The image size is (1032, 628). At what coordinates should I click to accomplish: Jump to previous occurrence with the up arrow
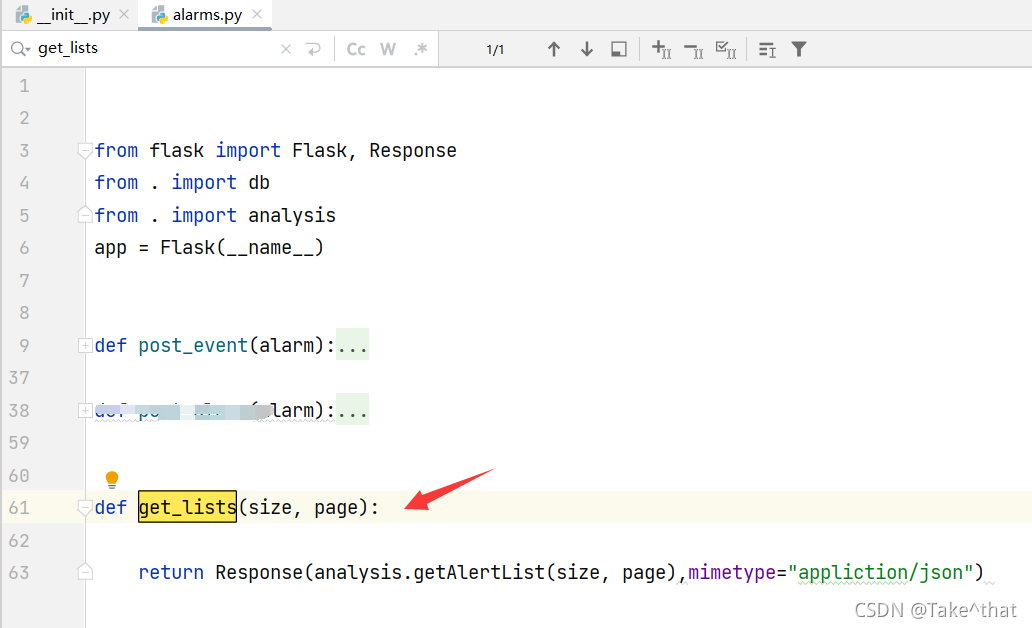click(x=554, y=48)
